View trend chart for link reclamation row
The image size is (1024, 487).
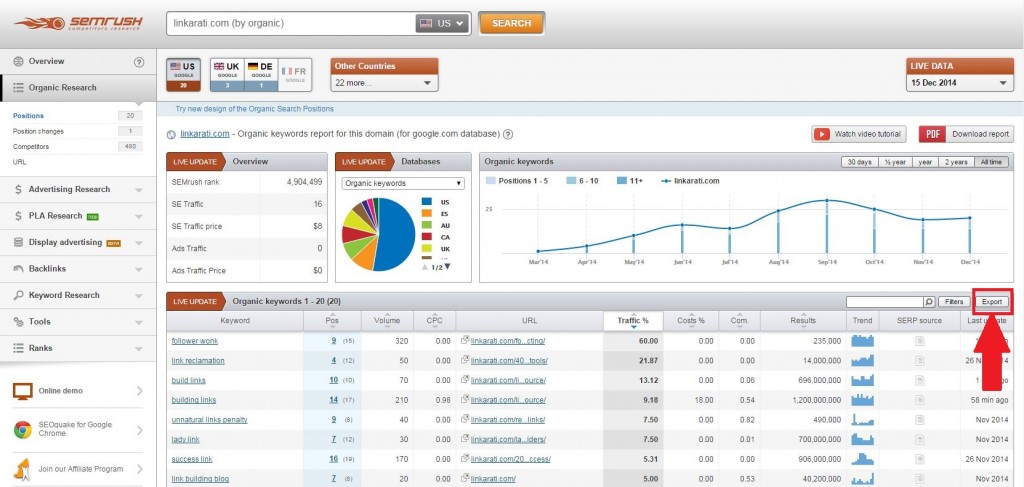(x=862, y=360)
